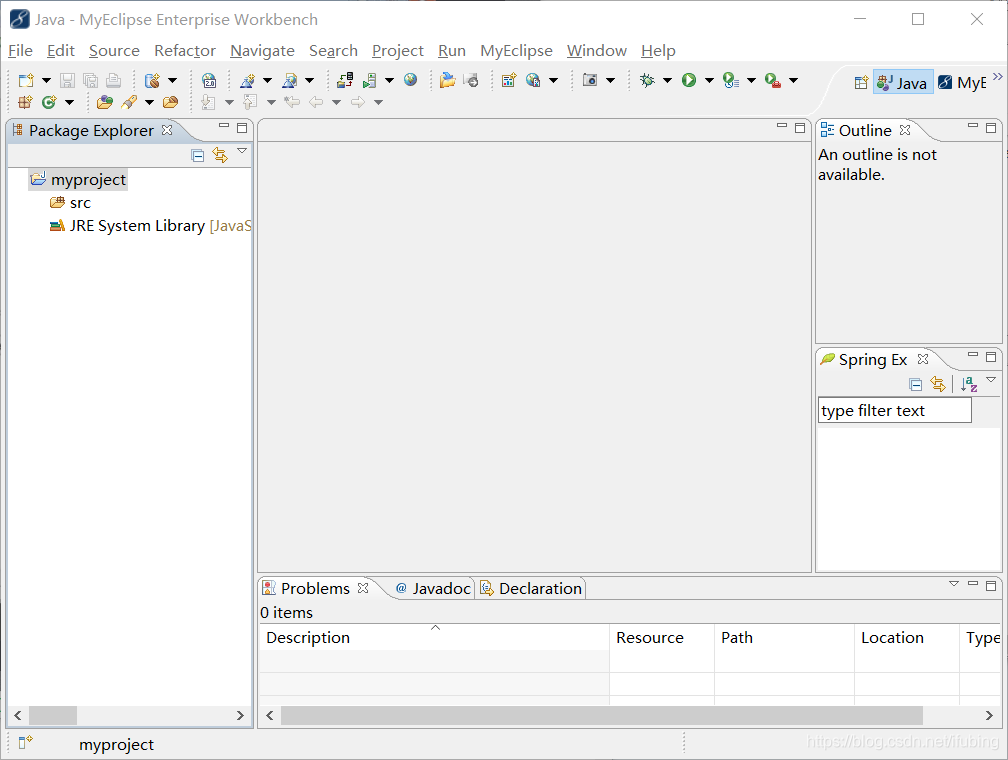
Task: Click the run server icon with green arrow
Action: click(370, 80)
